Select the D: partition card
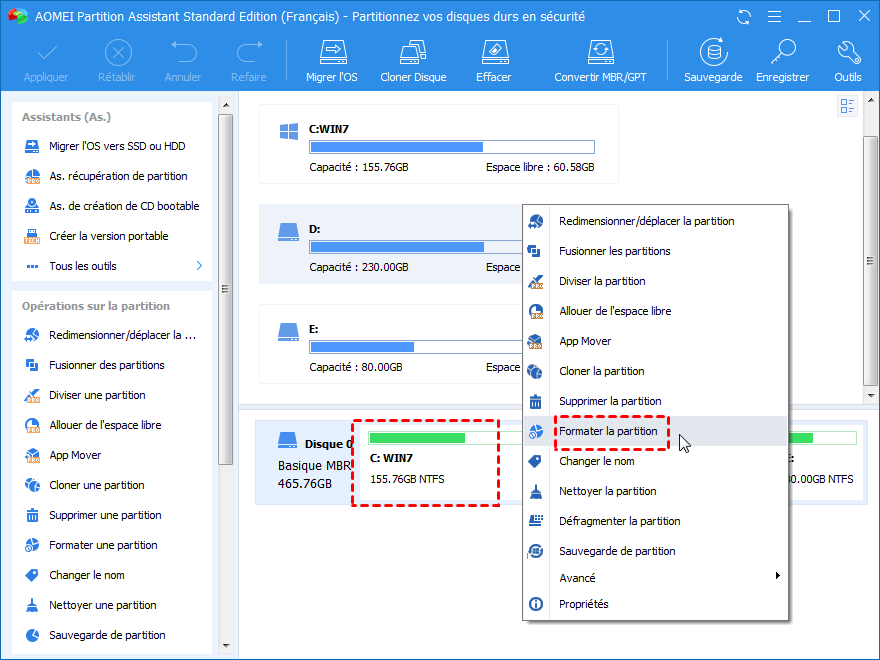Screen dimensions: 880x660 pos(391,244)
